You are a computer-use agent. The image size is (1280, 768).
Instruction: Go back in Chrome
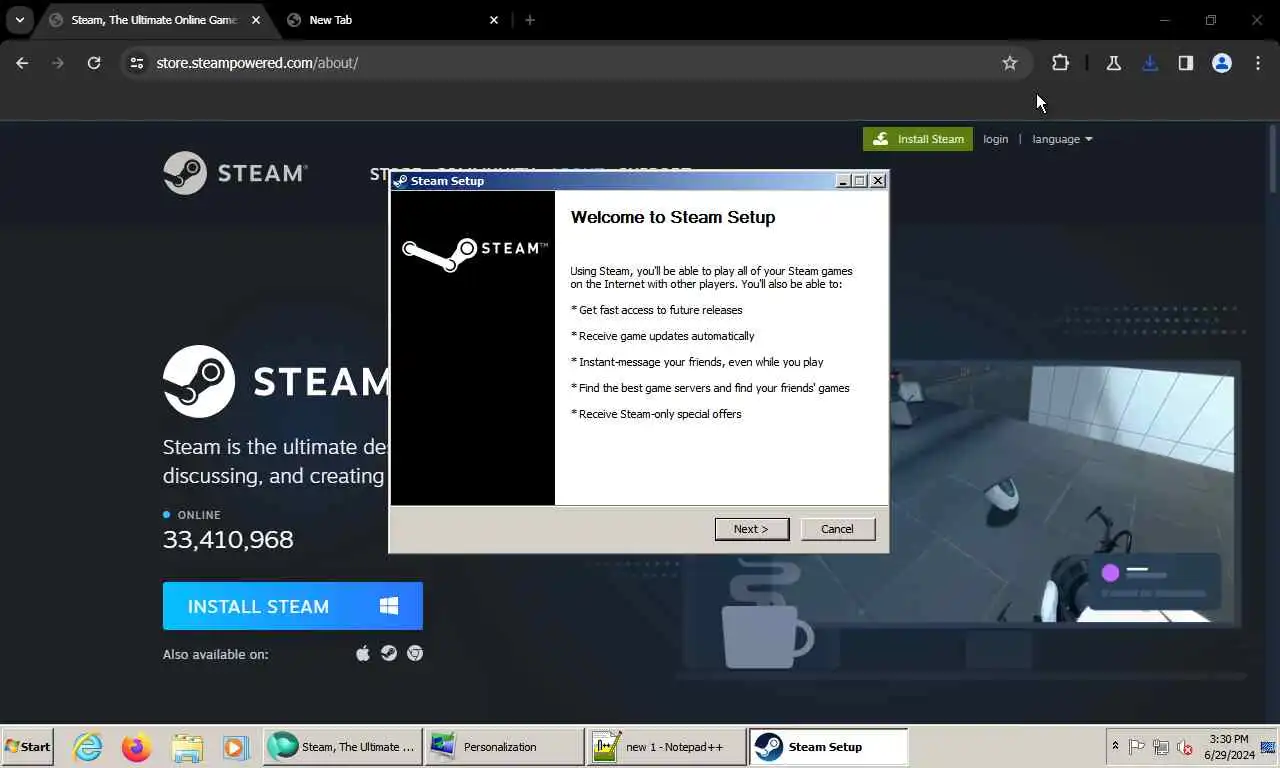tap(22, 63)
